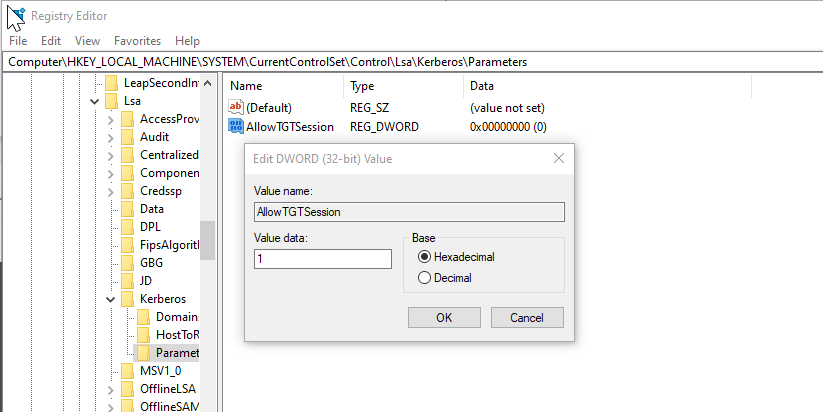Select the OfflineSAM folder icon
Screen dimensions: 823x412
[x=128, y=407]
